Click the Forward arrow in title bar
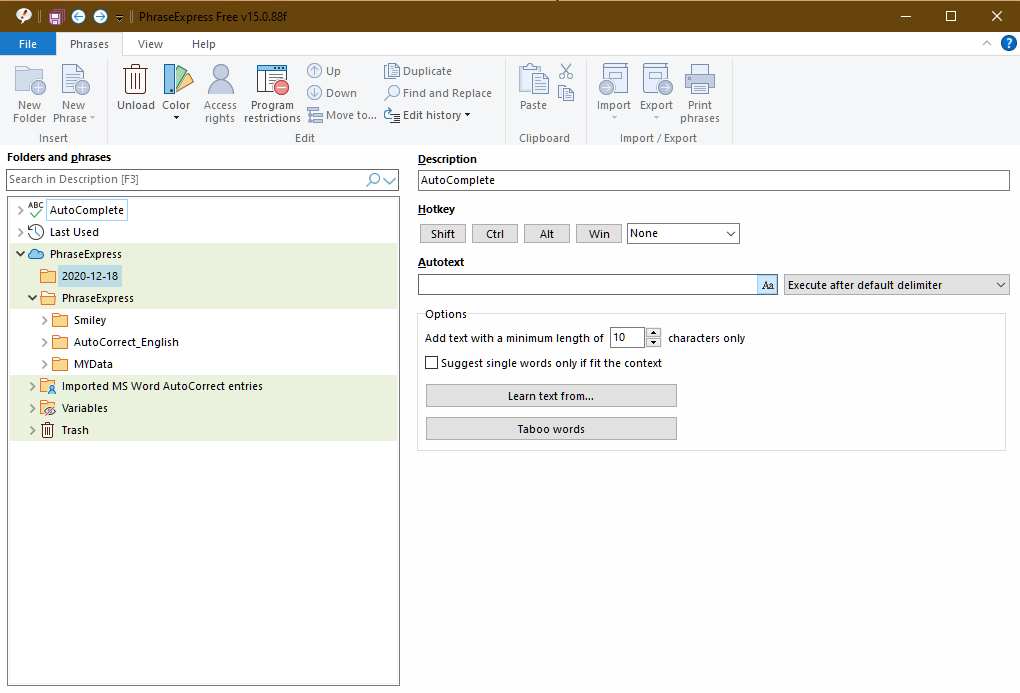This screenshot has height=693, width=1020. (100, 17)
